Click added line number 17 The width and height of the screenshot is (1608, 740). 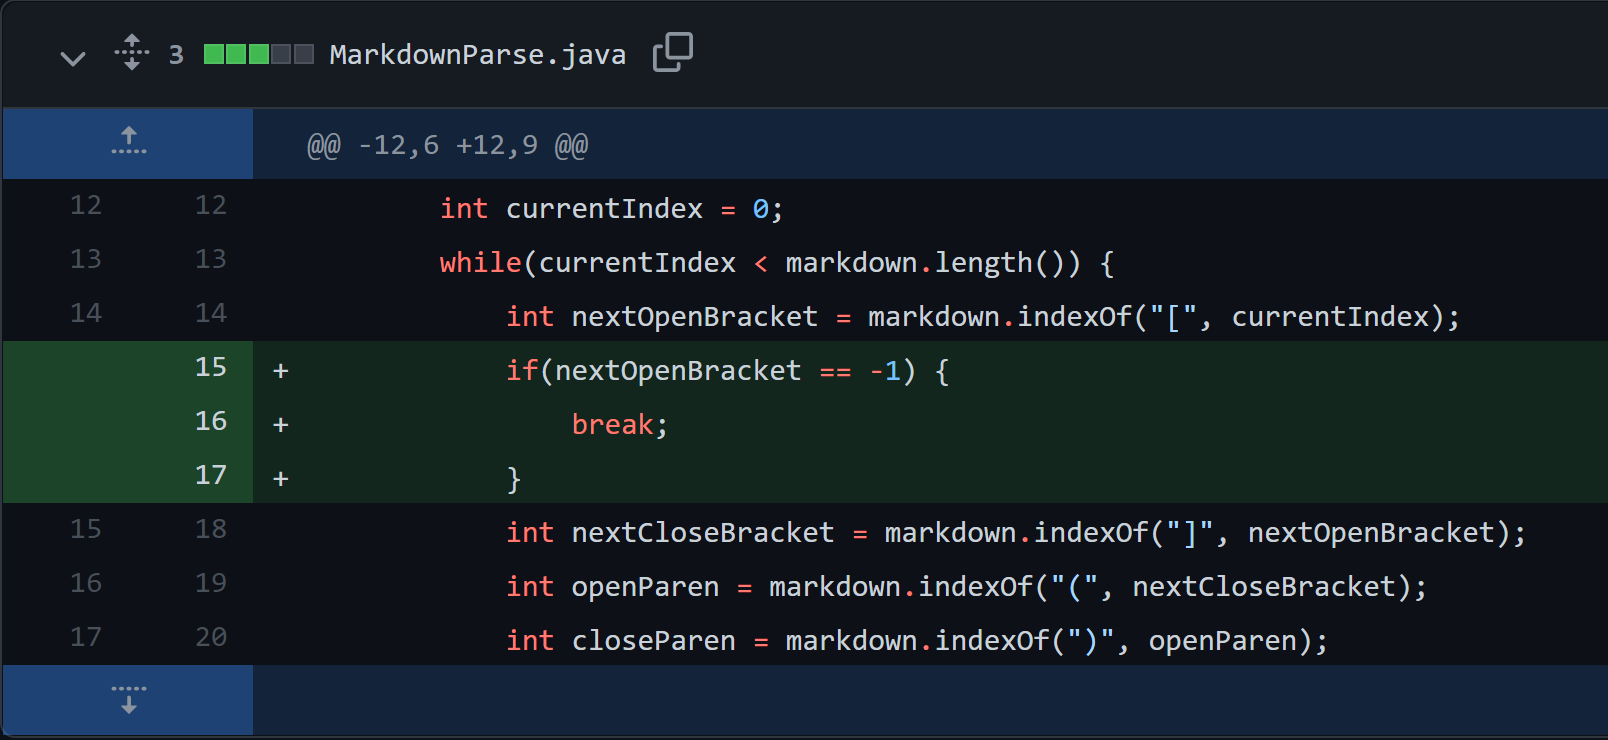click(211, 475)
